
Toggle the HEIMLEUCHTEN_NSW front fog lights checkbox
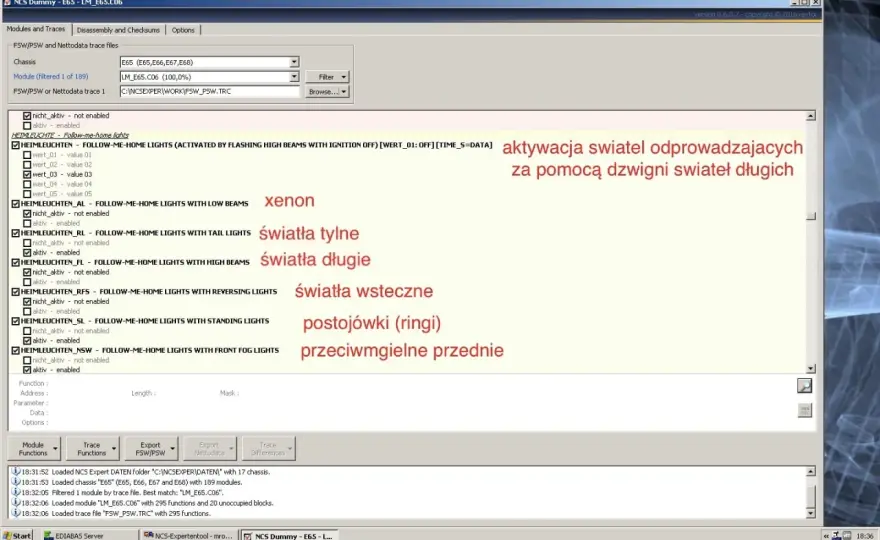(16, 350)
